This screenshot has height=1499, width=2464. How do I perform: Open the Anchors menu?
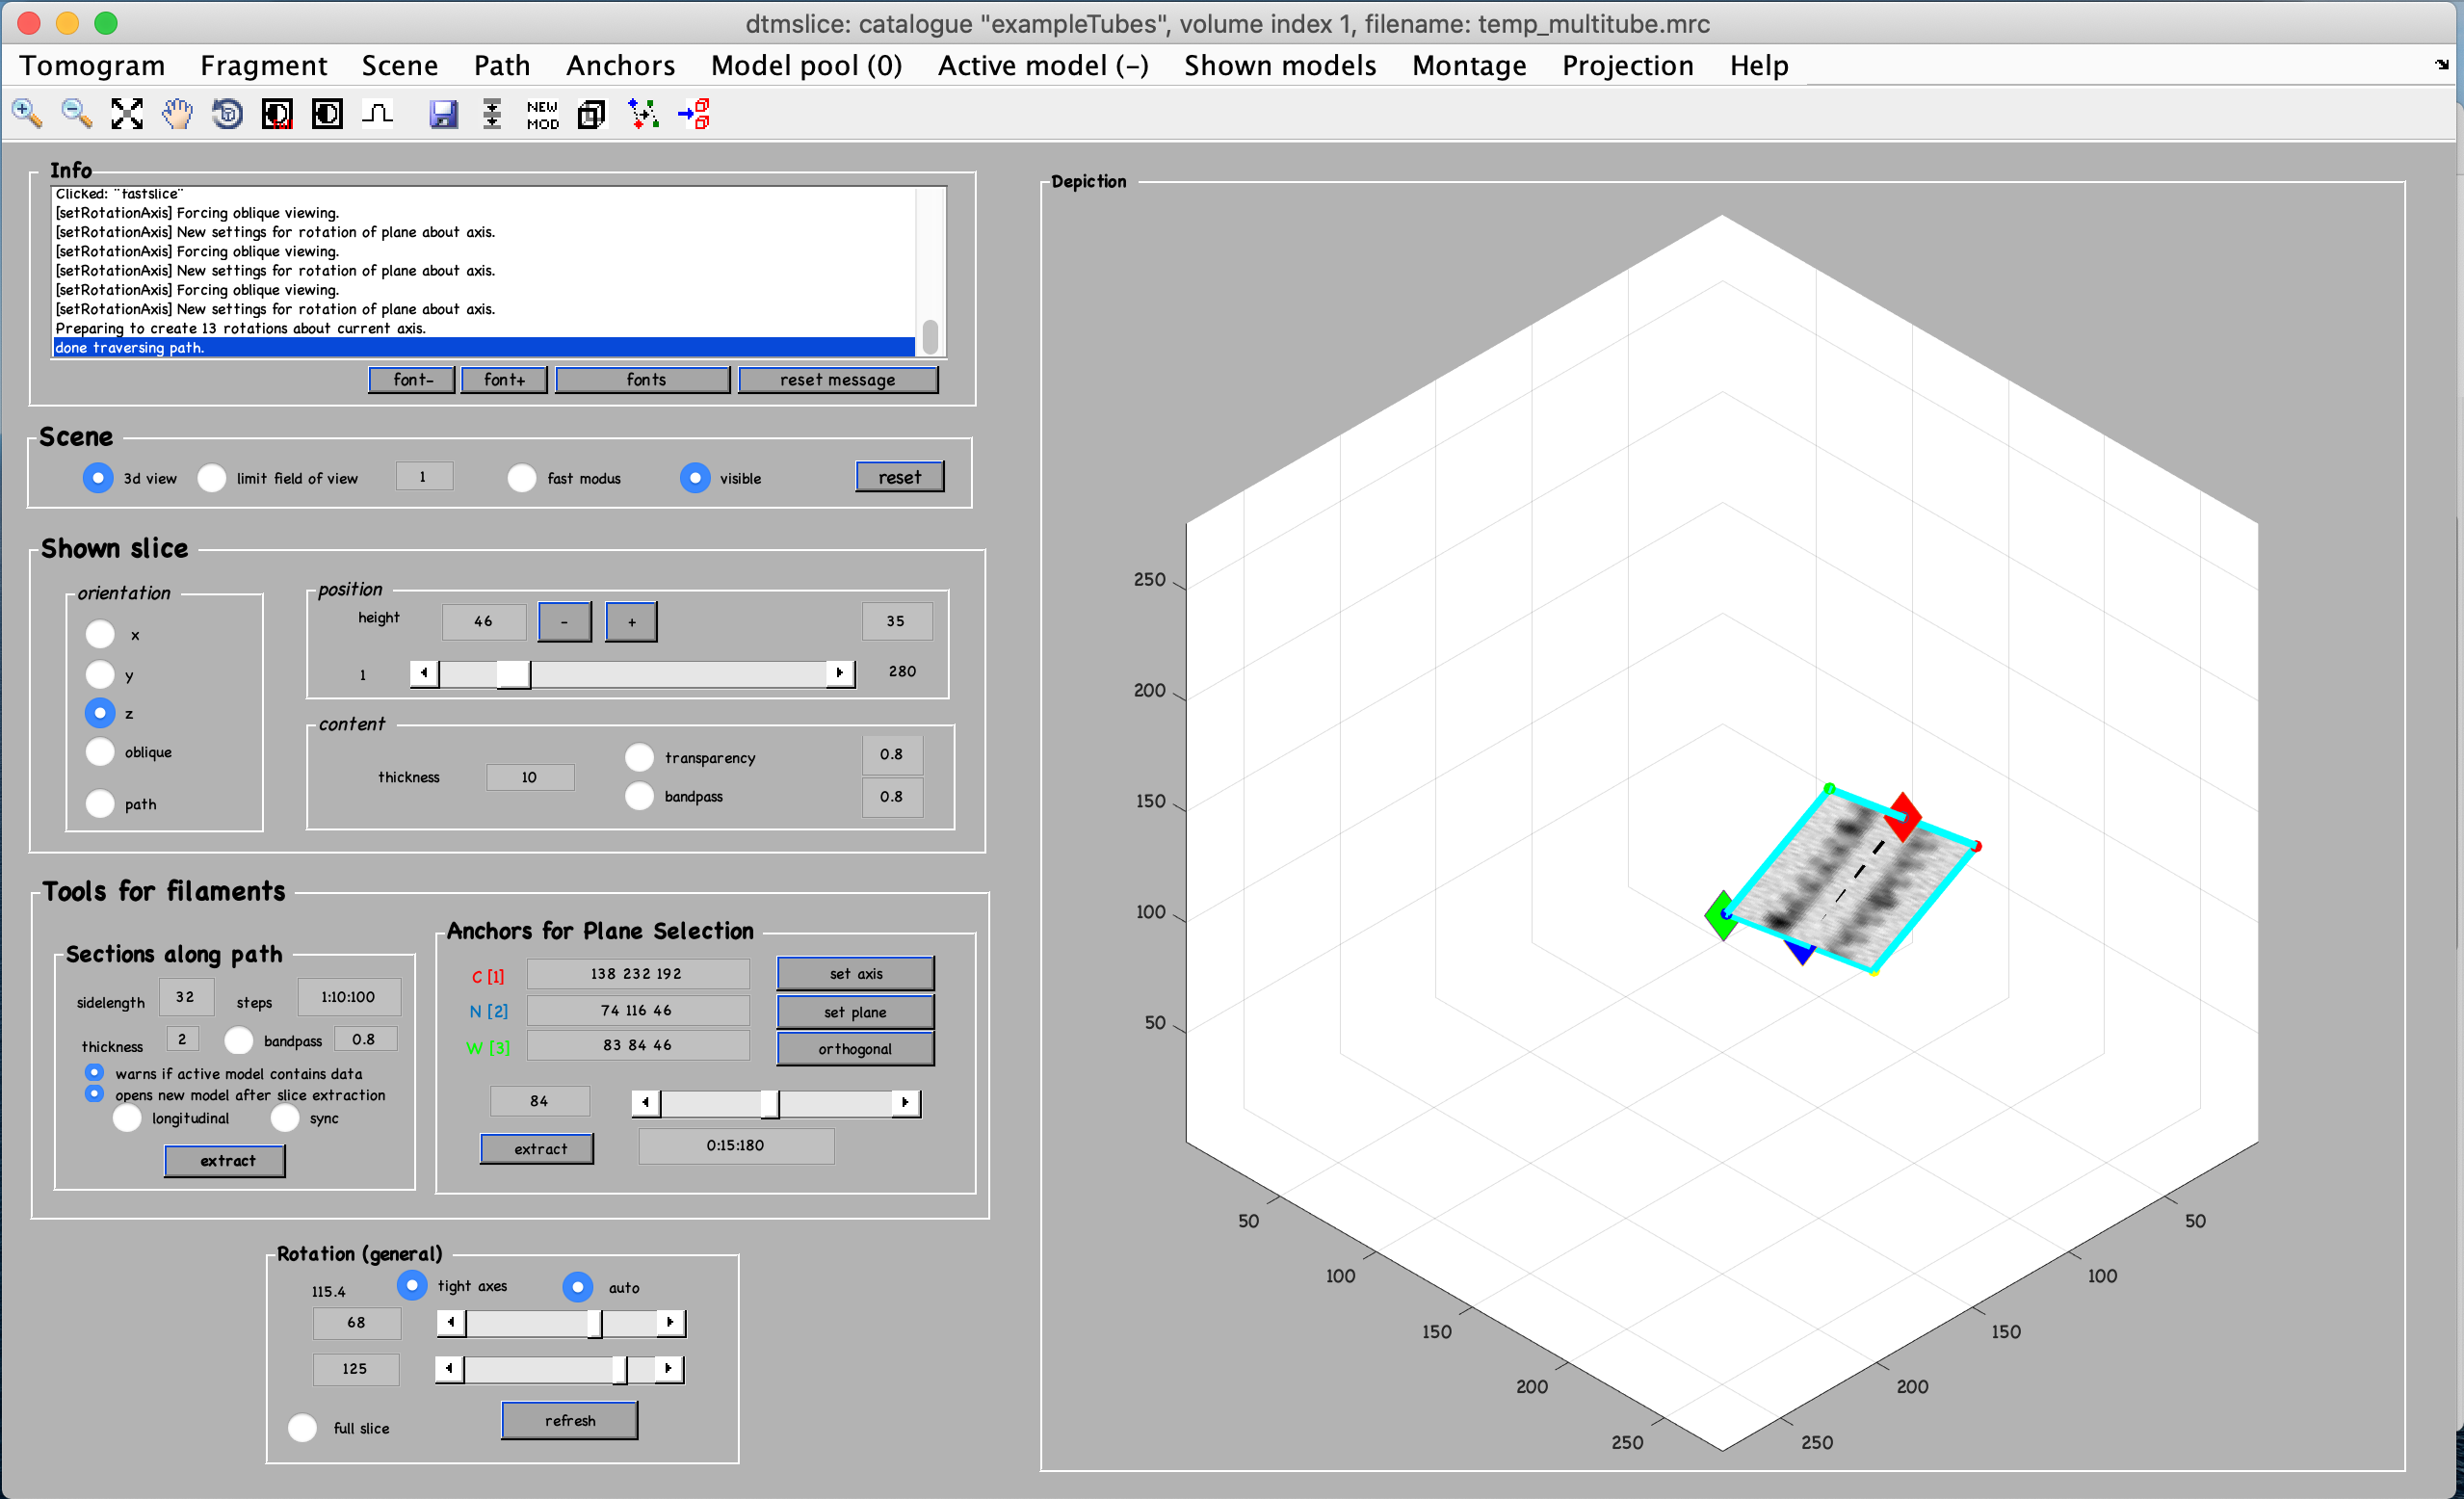(620, 66)
